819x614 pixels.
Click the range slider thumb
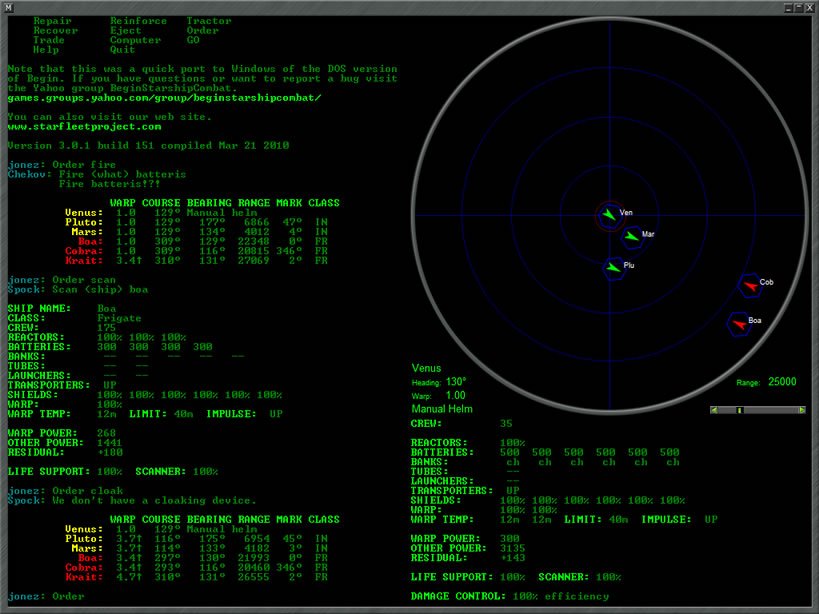[x=739, y=410]
